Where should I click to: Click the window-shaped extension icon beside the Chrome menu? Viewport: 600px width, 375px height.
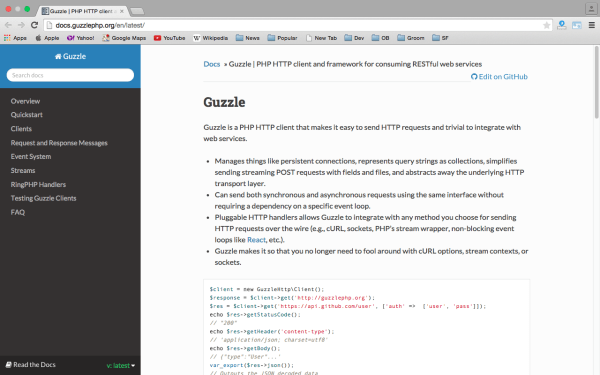pos(577,25)
